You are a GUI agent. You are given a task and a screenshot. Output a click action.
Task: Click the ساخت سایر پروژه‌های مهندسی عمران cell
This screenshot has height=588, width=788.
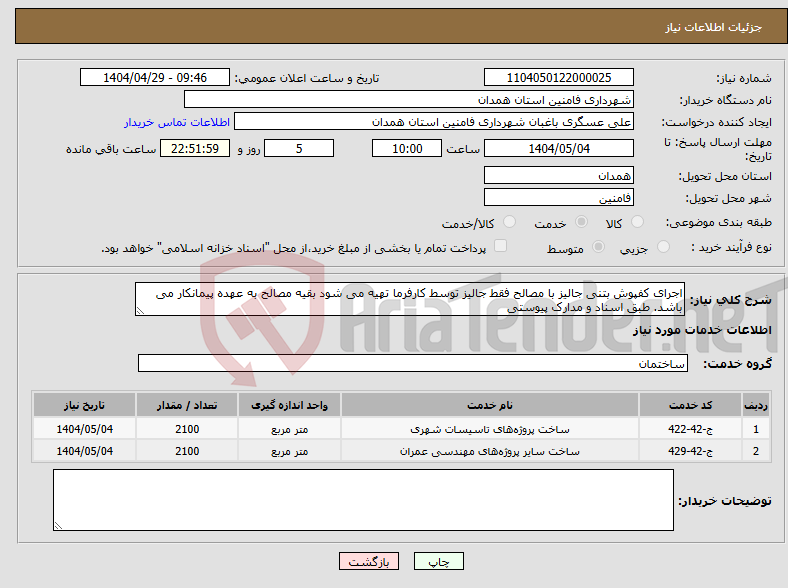tap(490, 451)
